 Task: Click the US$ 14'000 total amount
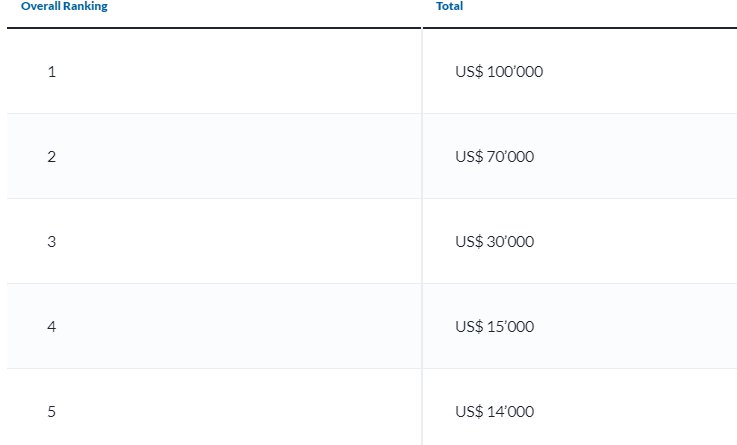[494, 412]
